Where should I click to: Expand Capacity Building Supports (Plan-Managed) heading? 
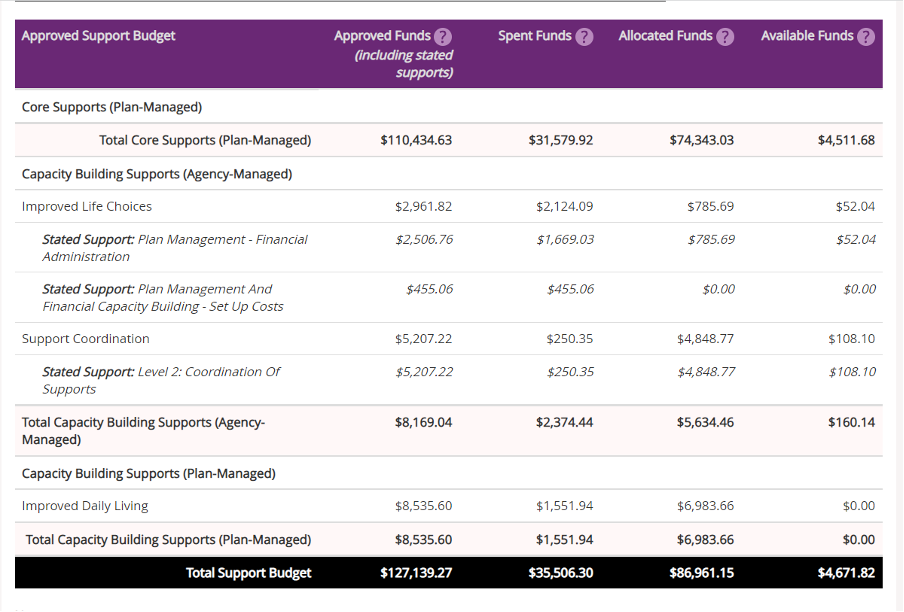click(149, 473)
